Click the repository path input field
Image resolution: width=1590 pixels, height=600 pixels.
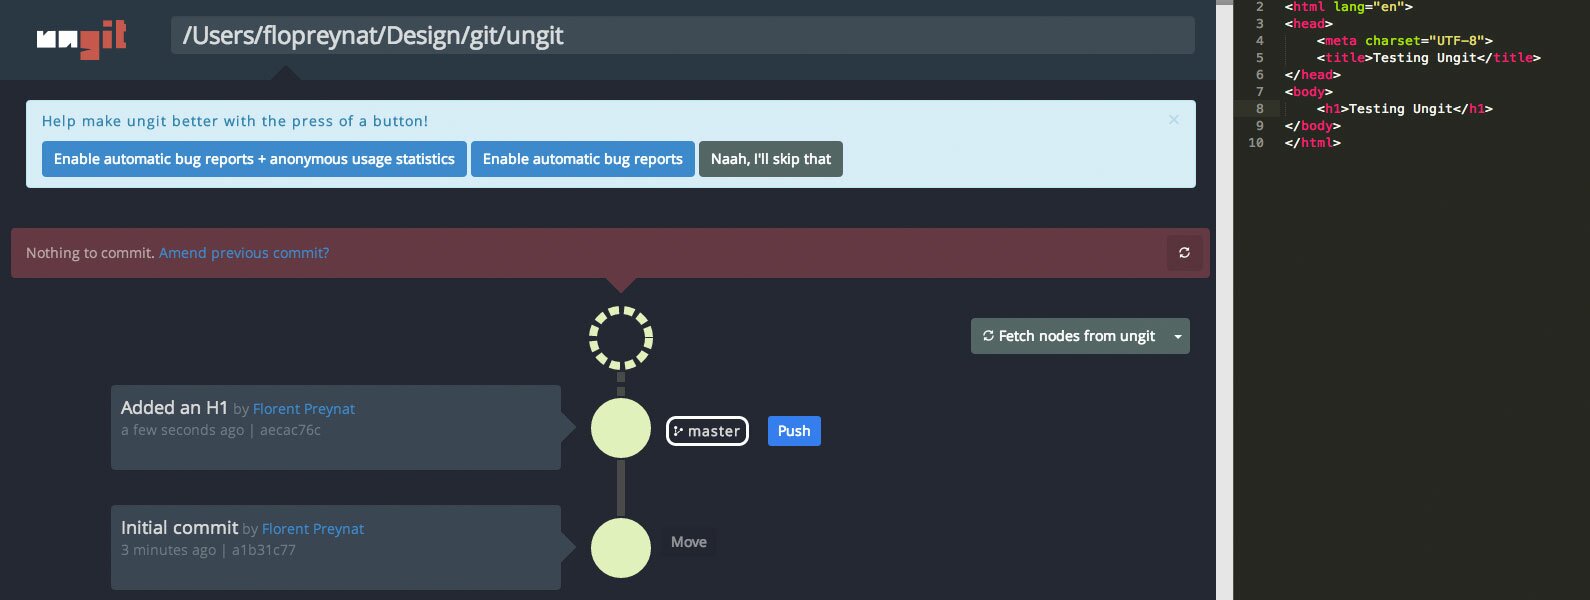pyautogui.click(x=682, y=36)
